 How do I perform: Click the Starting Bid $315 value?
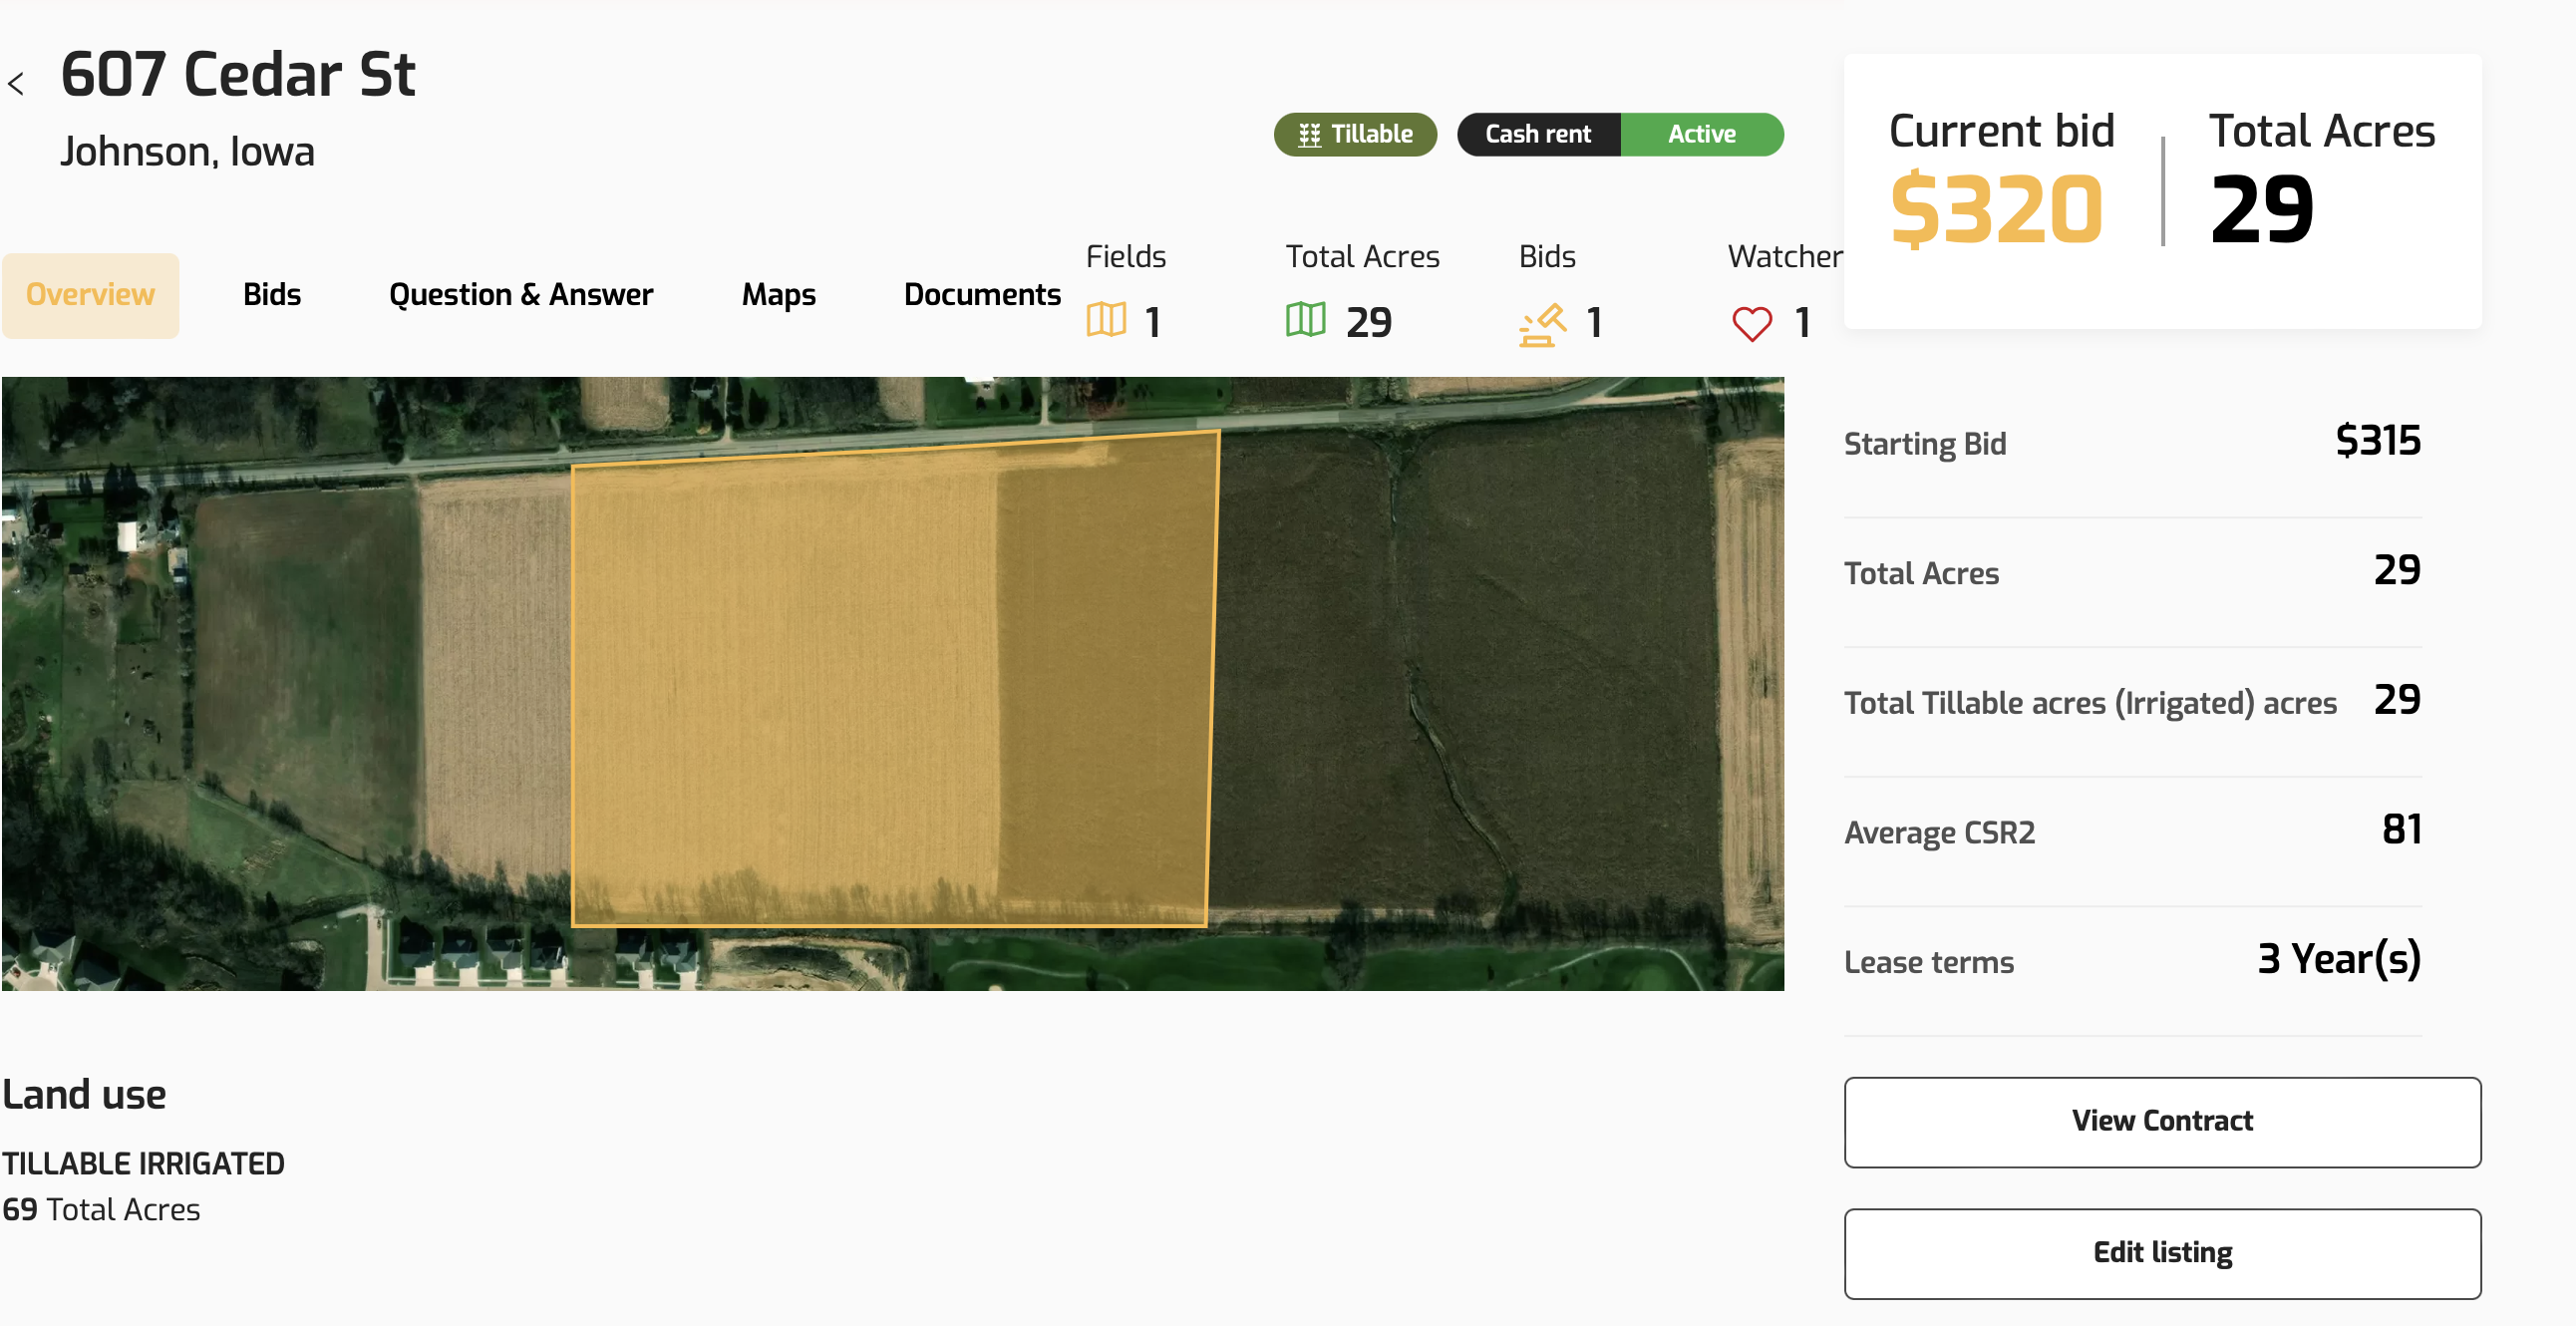2377,441
